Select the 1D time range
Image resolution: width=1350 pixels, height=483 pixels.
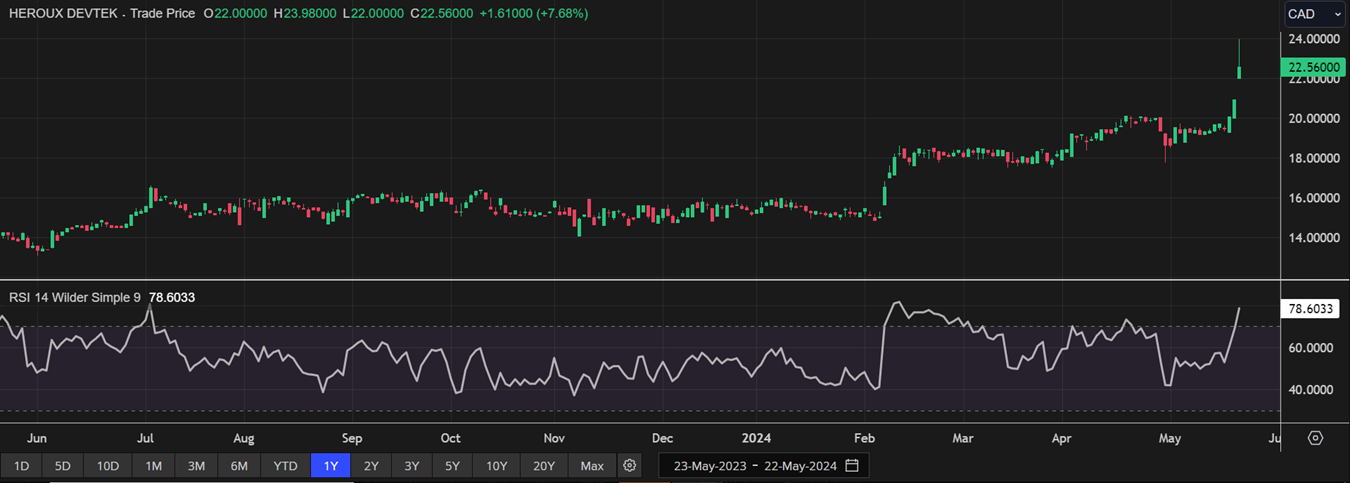tap(21, 466)
